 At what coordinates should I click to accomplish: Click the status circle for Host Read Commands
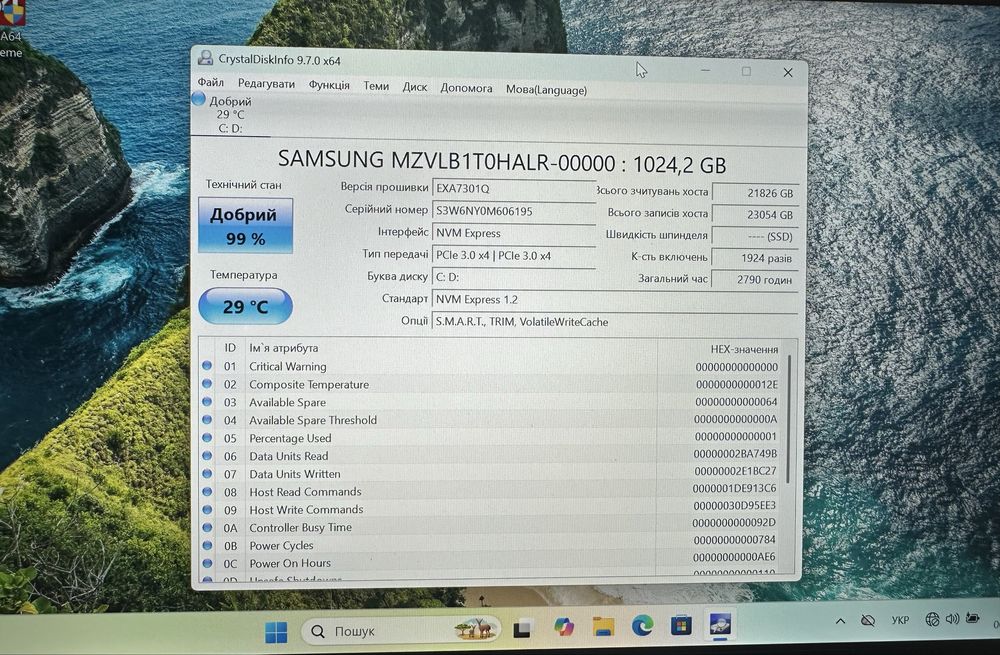click(207, 491)
